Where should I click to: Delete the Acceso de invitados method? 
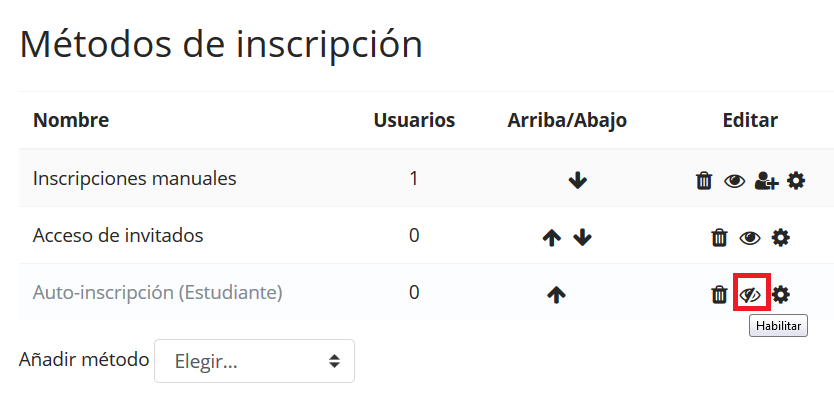coord(719,238)
